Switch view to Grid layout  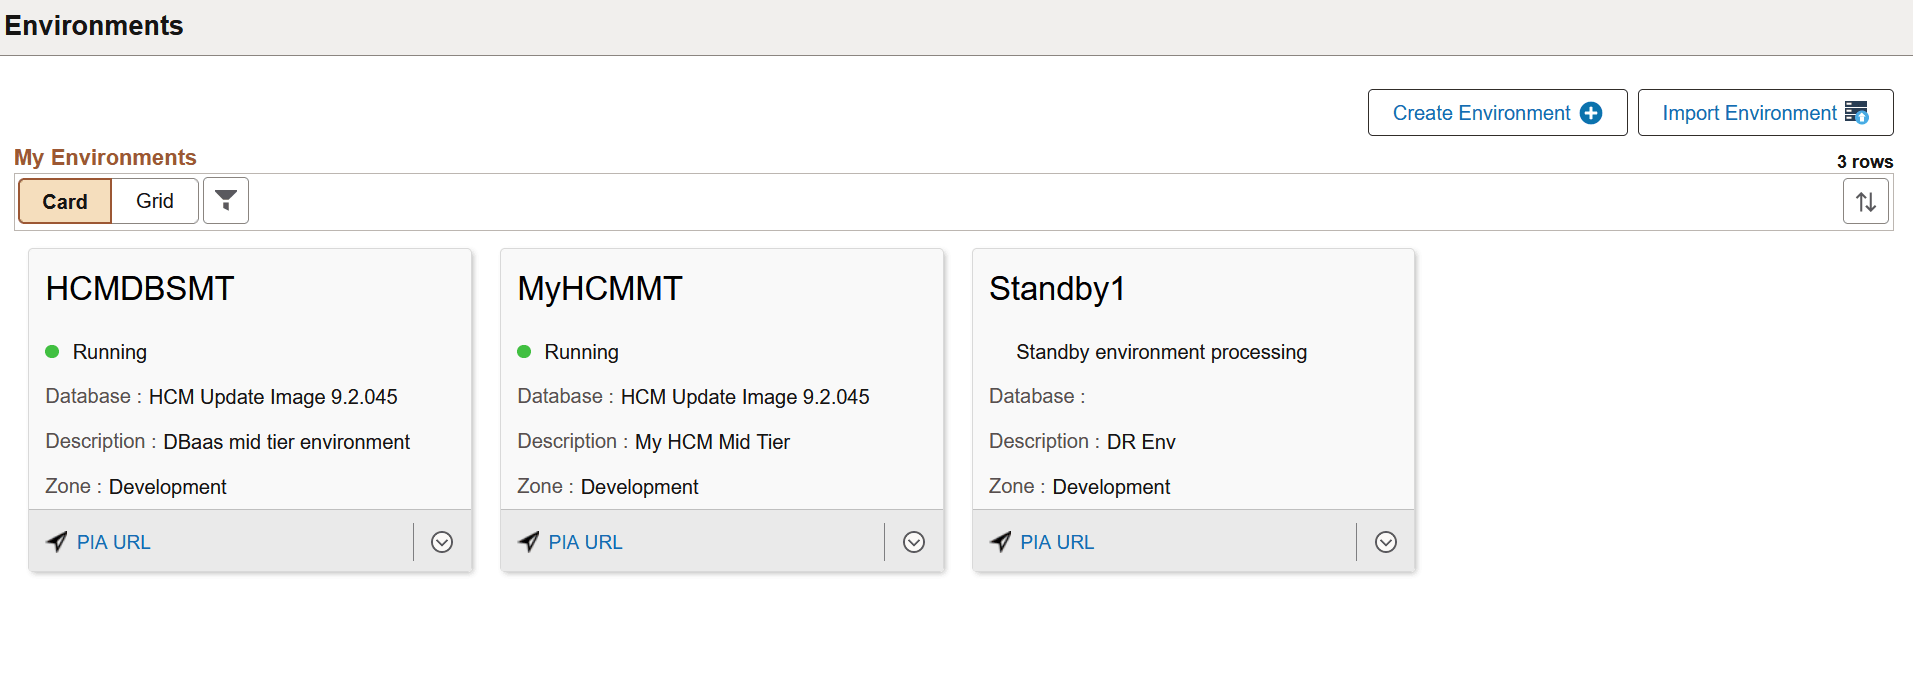click(154, 200)
